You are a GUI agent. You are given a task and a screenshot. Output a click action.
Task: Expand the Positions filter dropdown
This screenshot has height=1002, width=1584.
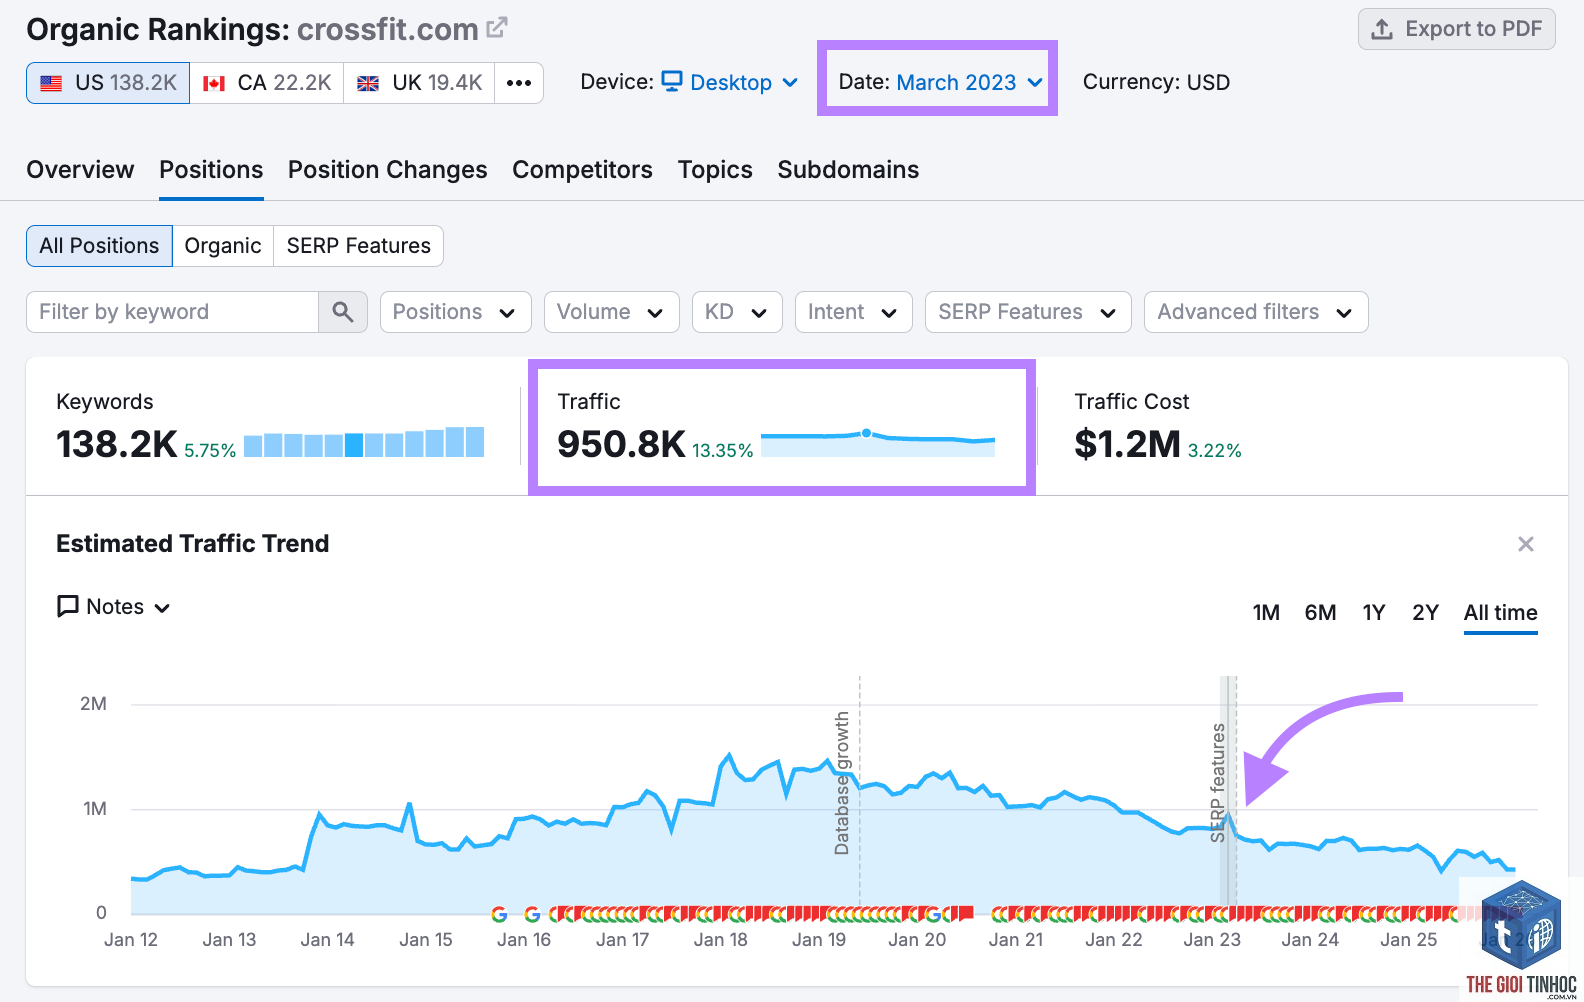pos(455,312)
